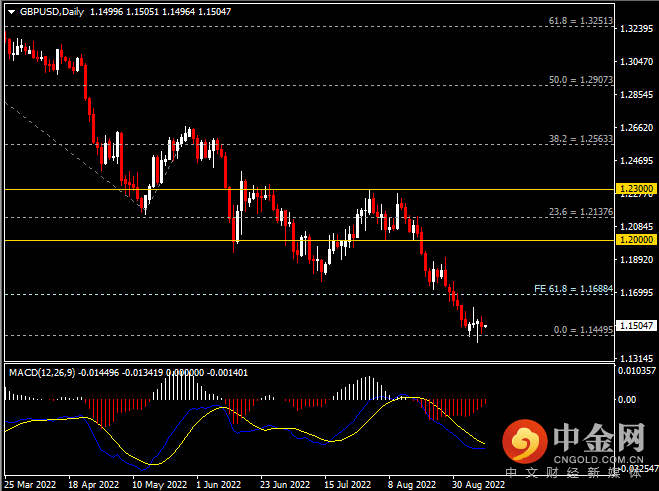
Task: Click the 30 Aug 2022 date marker
Action: (x=478, y=485)
